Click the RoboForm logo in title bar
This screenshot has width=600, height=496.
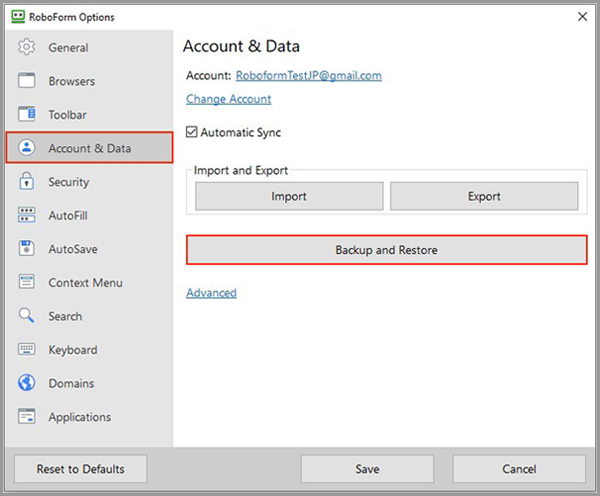tap(18, 17)
